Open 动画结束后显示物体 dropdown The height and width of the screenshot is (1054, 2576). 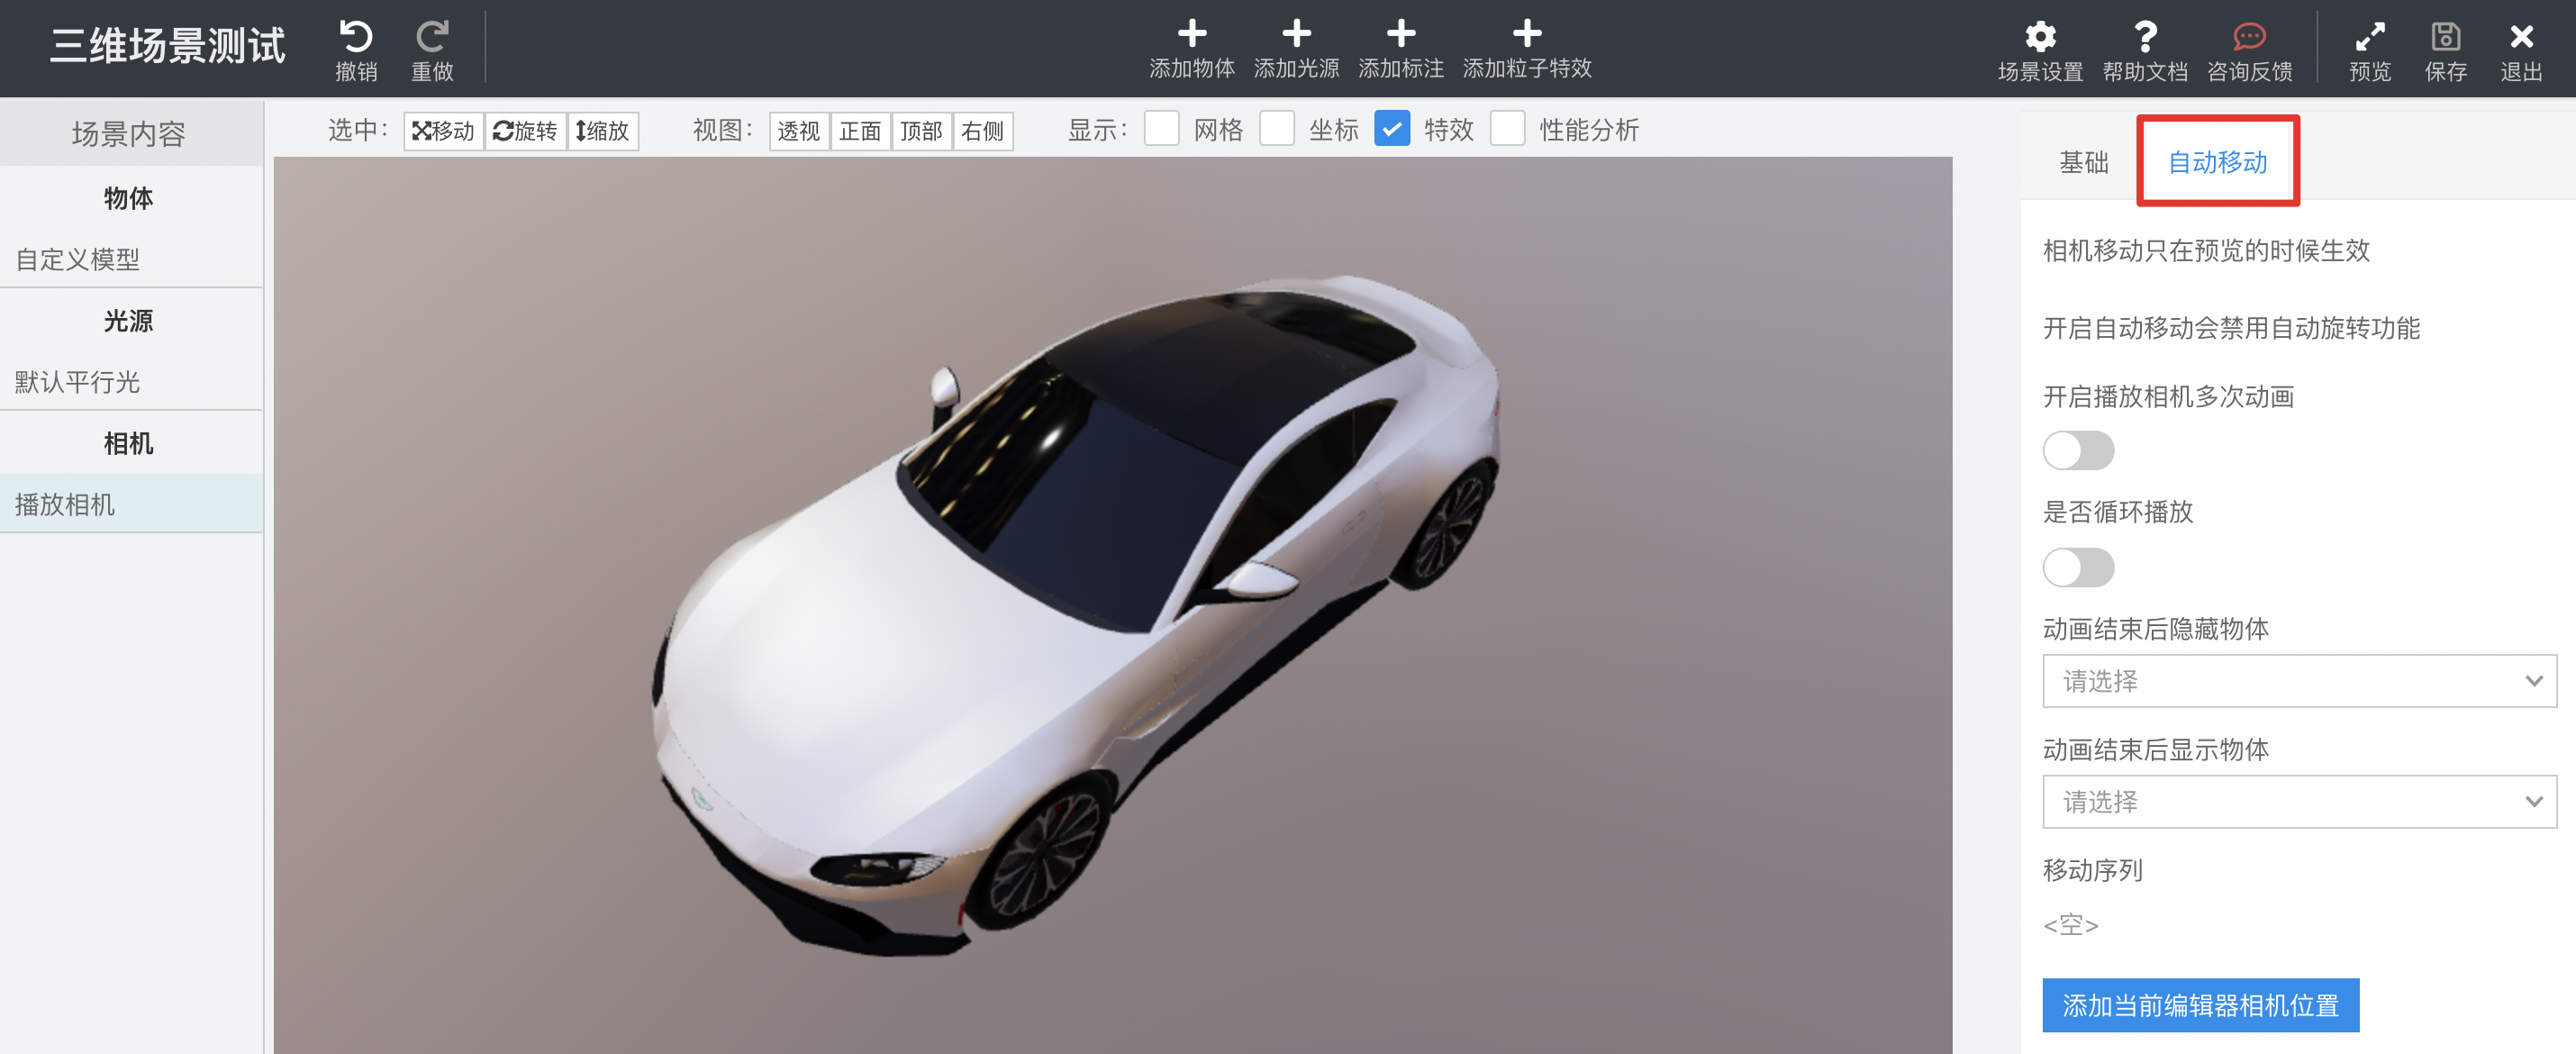click(2299, 802)
